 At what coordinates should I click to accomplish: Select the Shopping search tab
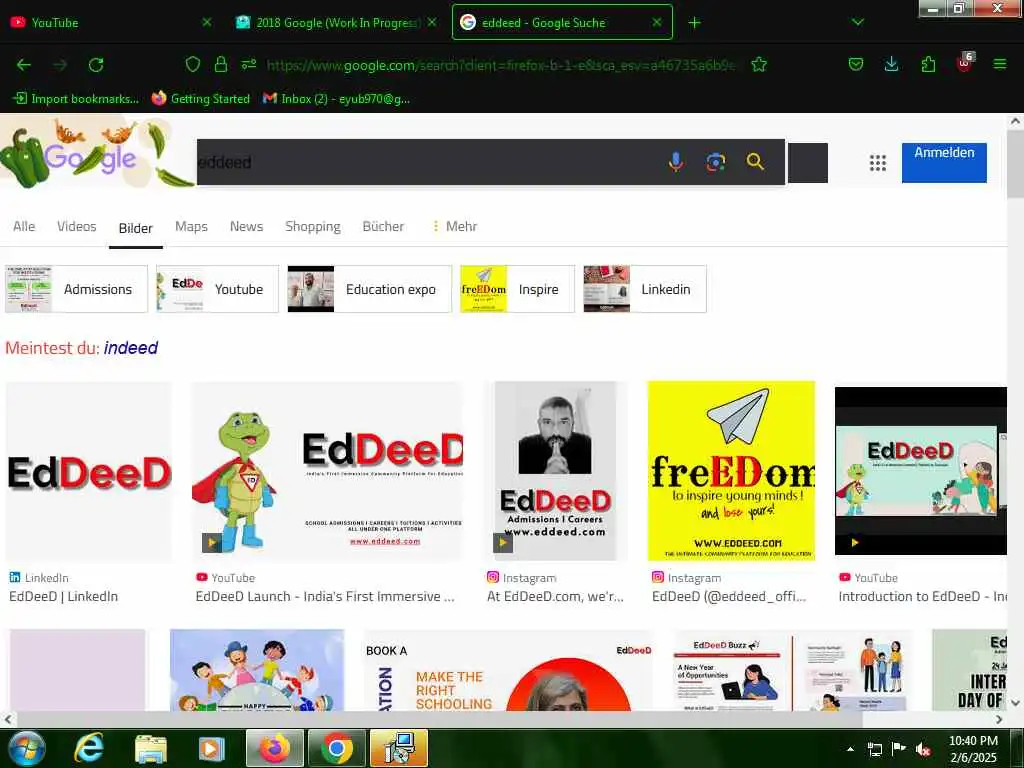click(x=313, y=226)
